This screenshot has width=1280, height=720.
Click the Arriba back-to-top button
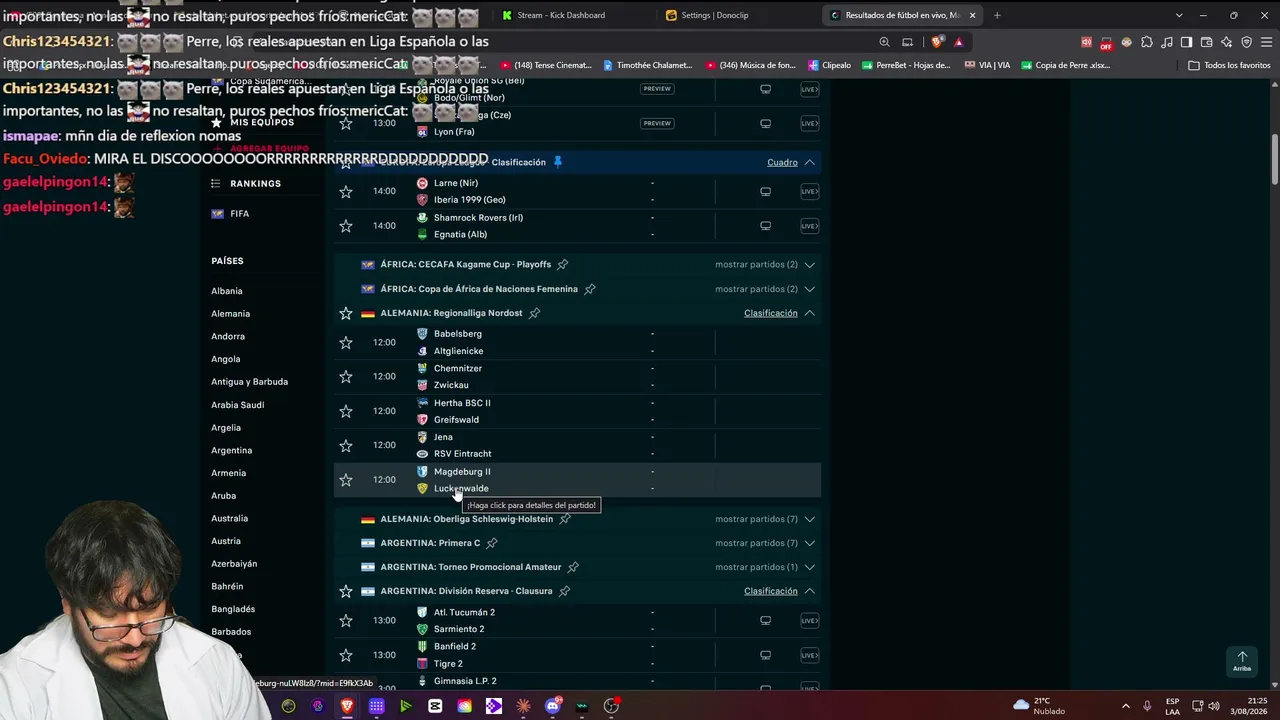pyautogui.click(x=1242, y=661)
